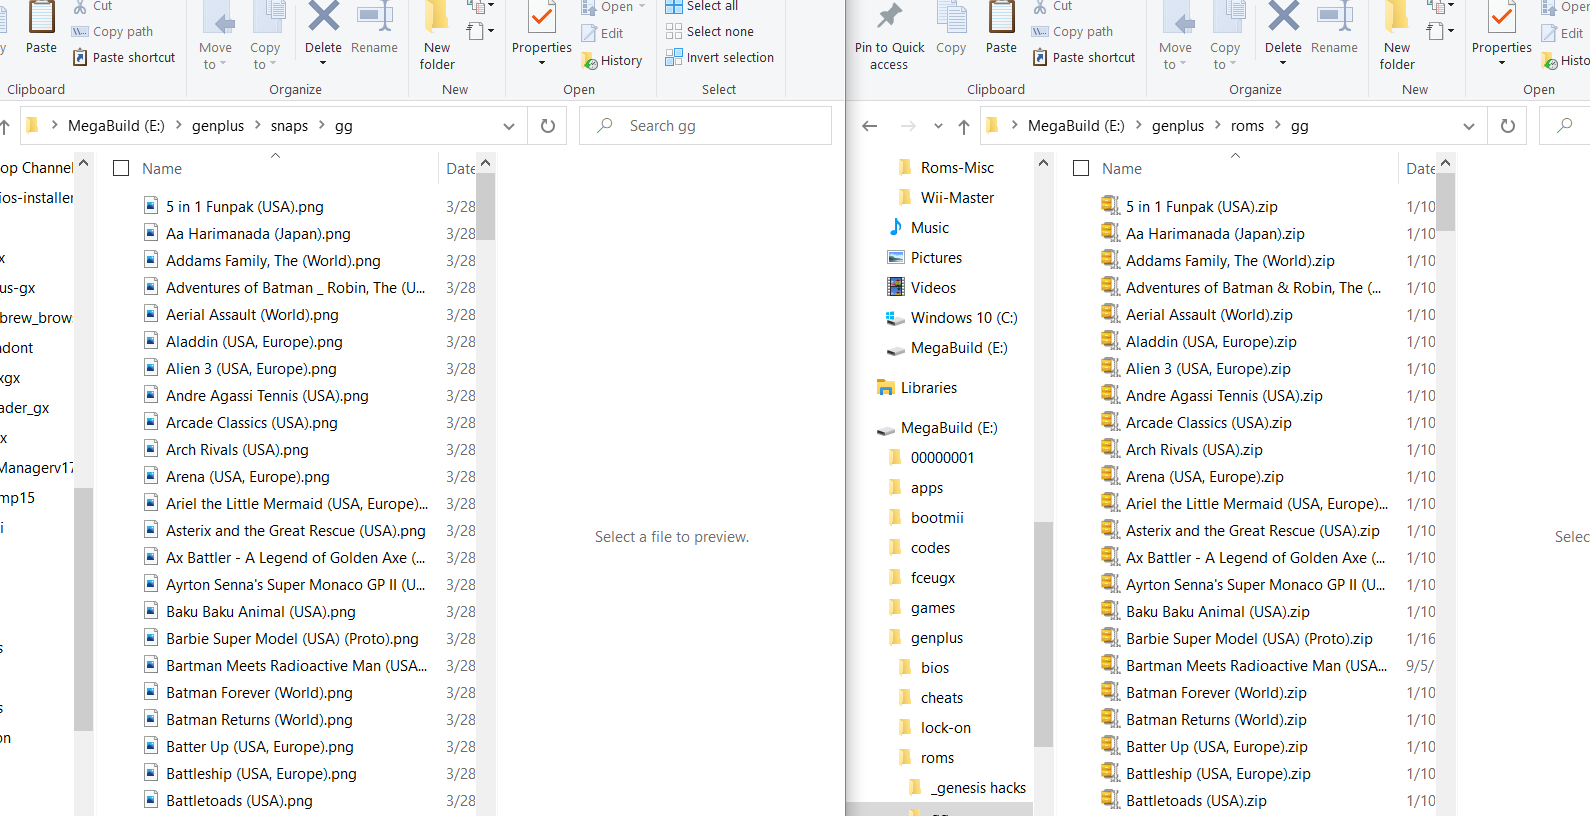Expand Delete dropdown arrow in right window
1590x816 pixels.
1283,63
